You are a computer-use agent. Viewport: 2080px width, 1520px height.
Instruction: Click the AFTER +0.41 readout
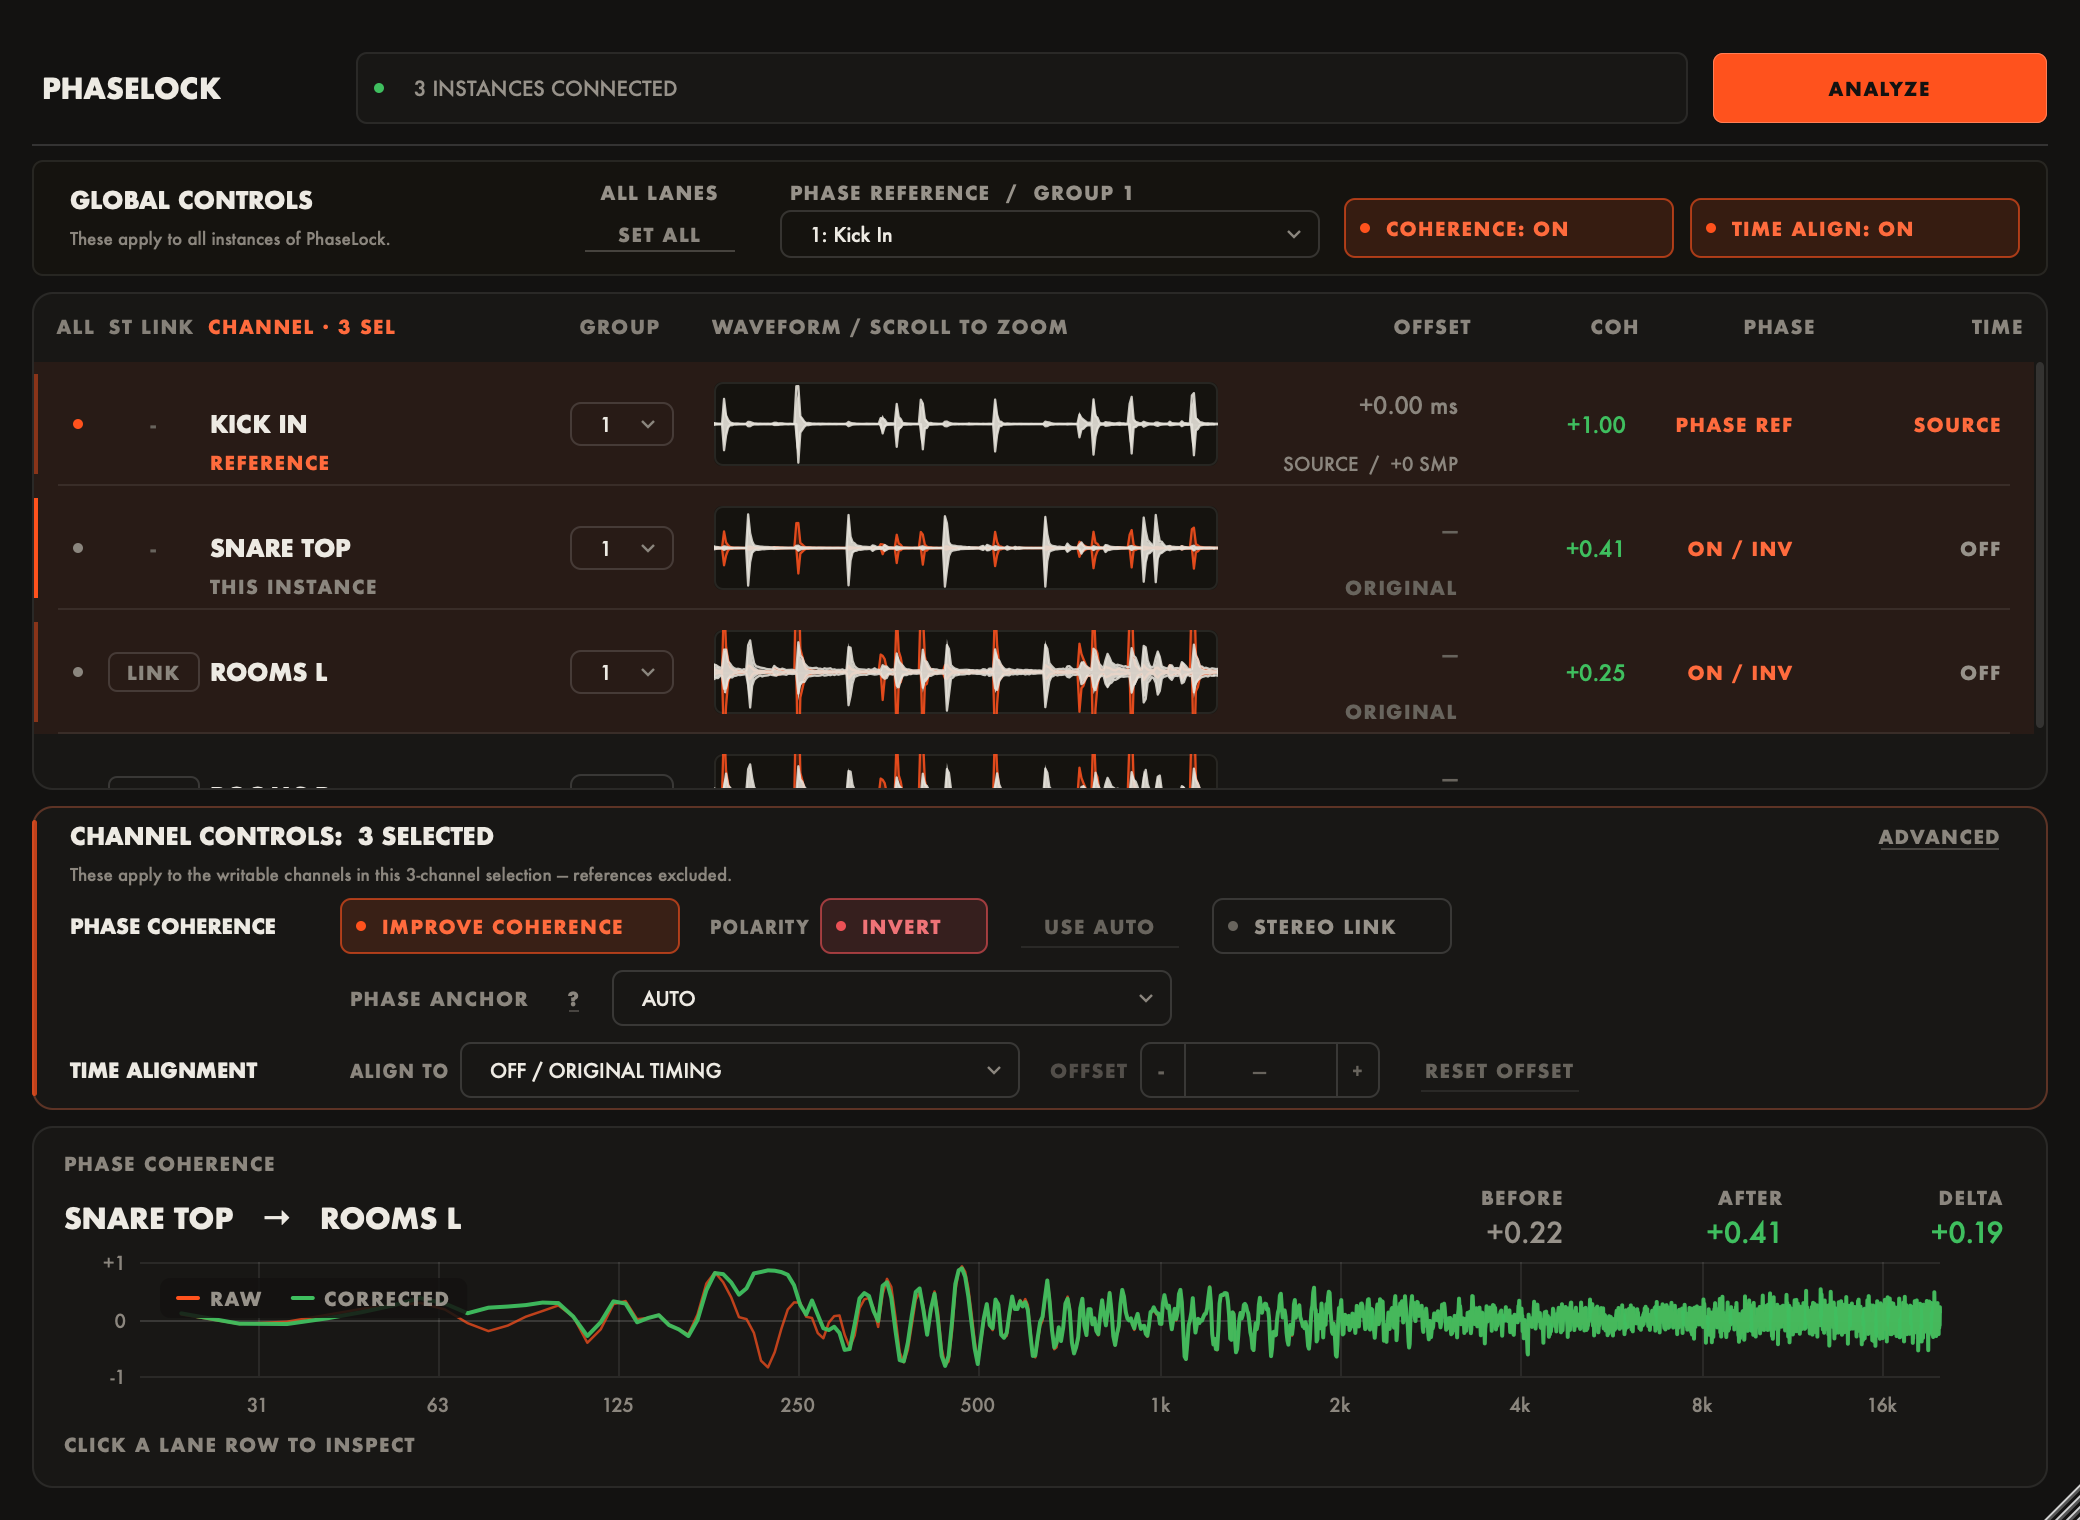(x=1744, y=1218)
